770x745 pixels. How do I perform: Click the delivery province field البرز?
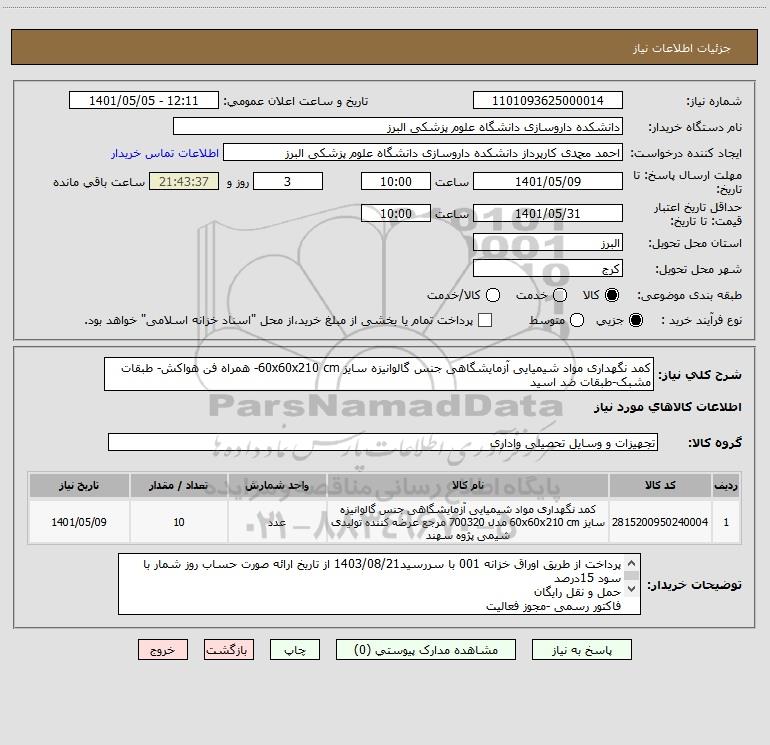click(x=548, y=242)
